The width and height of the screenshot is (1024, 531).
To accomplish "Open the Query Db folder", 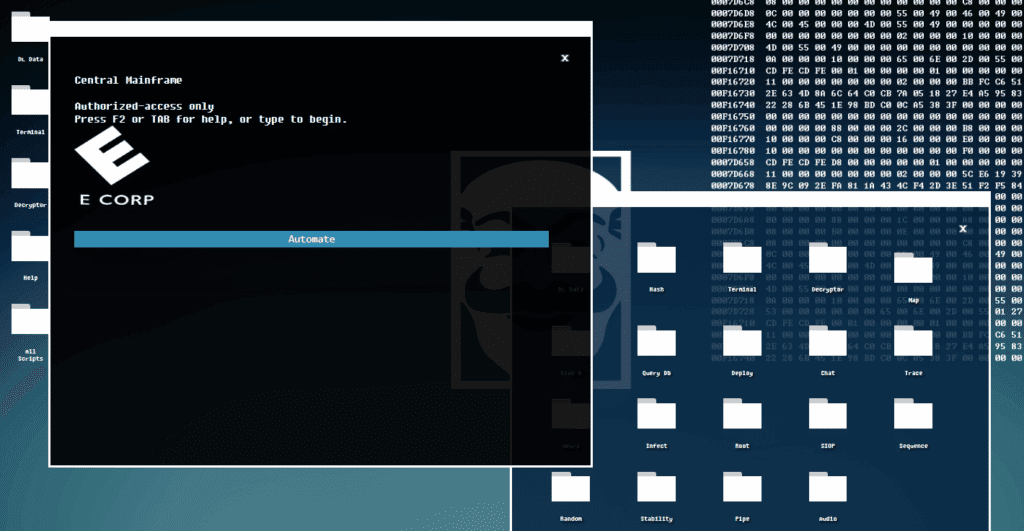I will pos(656,345).
